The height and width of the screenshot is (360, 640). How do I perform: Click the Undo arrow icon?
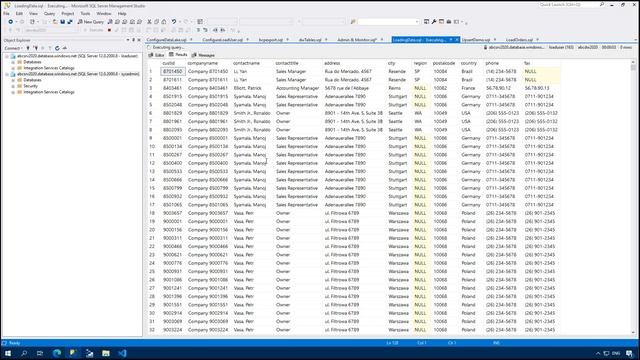(174, 22)
